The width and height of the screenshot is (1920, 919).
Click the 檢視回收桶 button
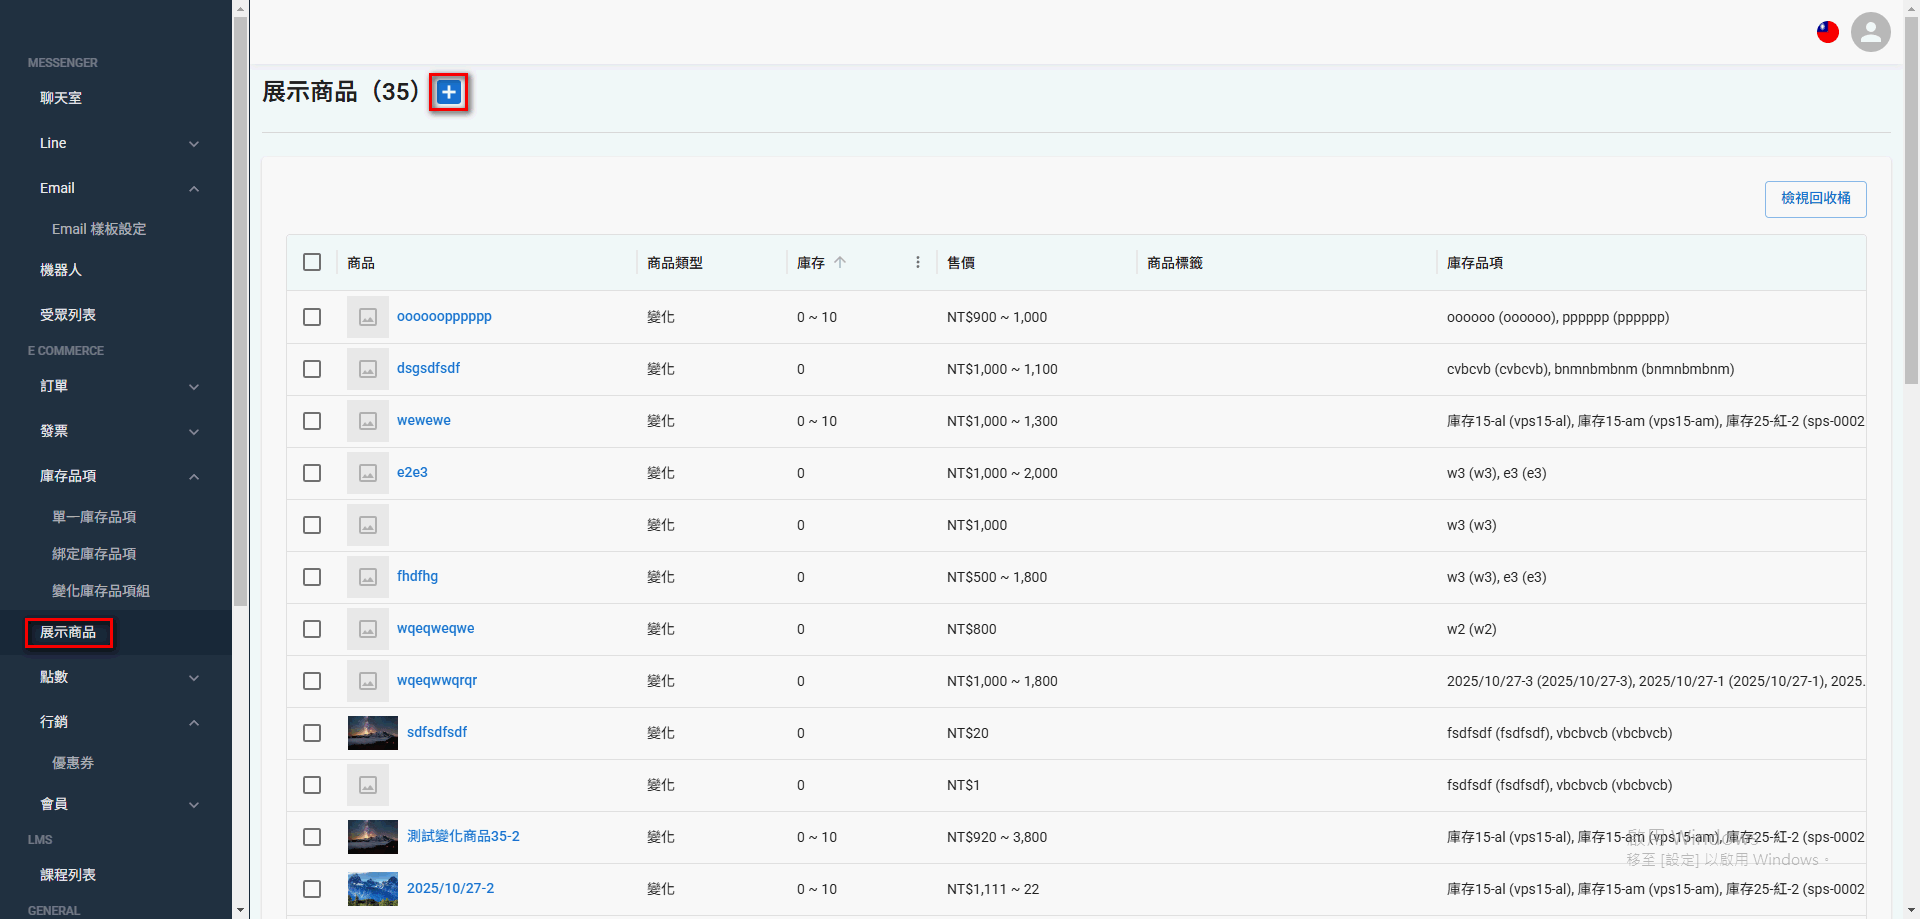1815,199
